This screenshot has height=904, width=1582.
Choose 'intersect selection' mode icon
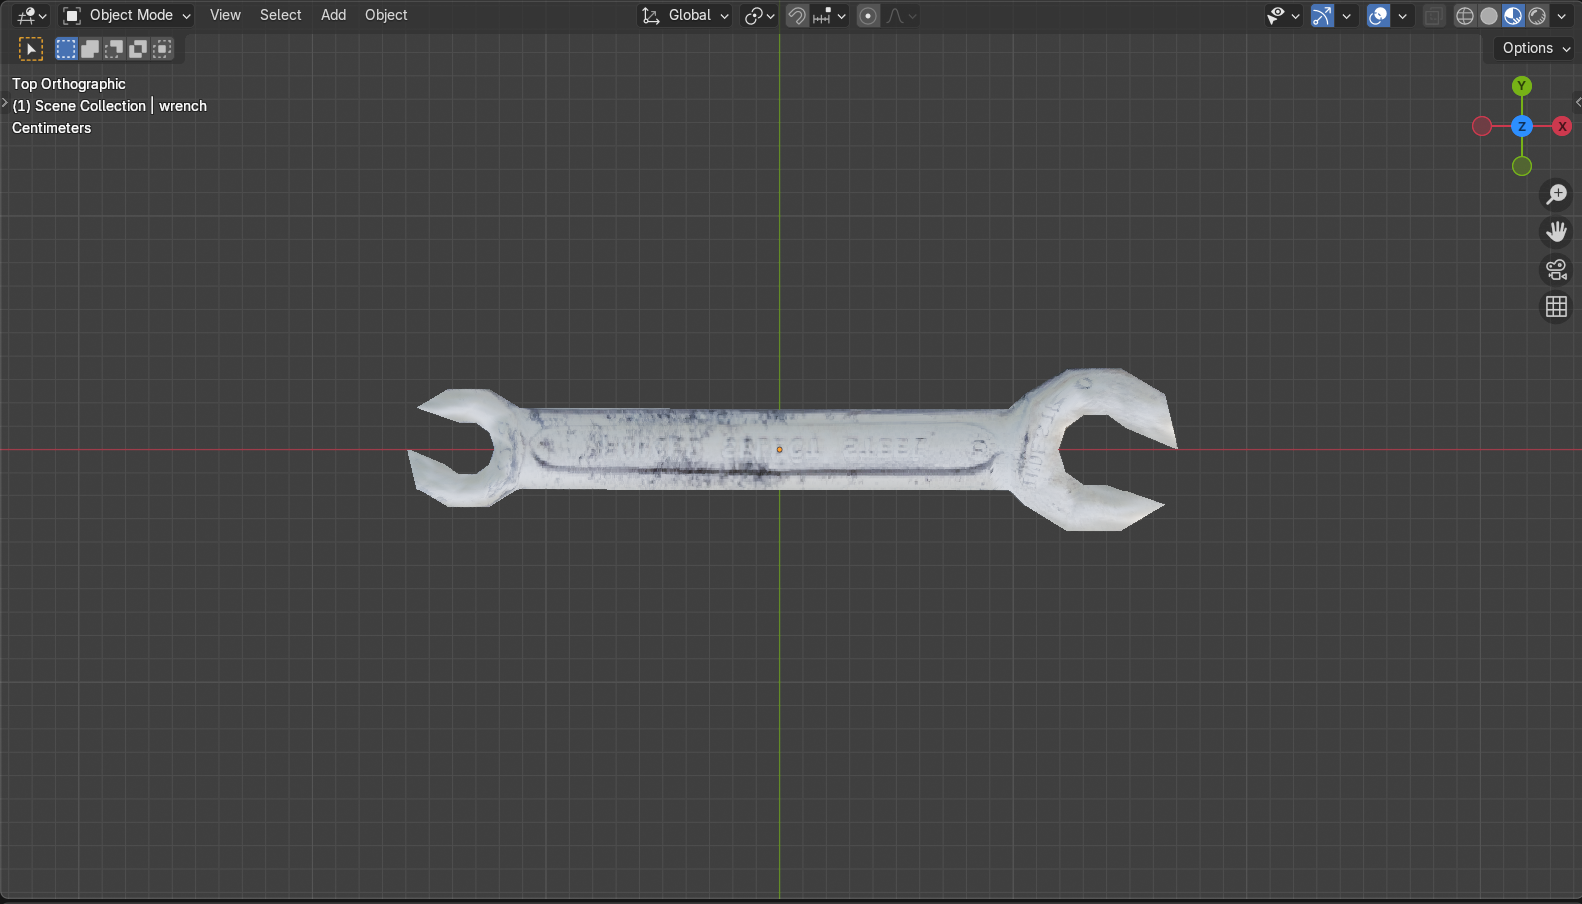(x=162, y=48)
